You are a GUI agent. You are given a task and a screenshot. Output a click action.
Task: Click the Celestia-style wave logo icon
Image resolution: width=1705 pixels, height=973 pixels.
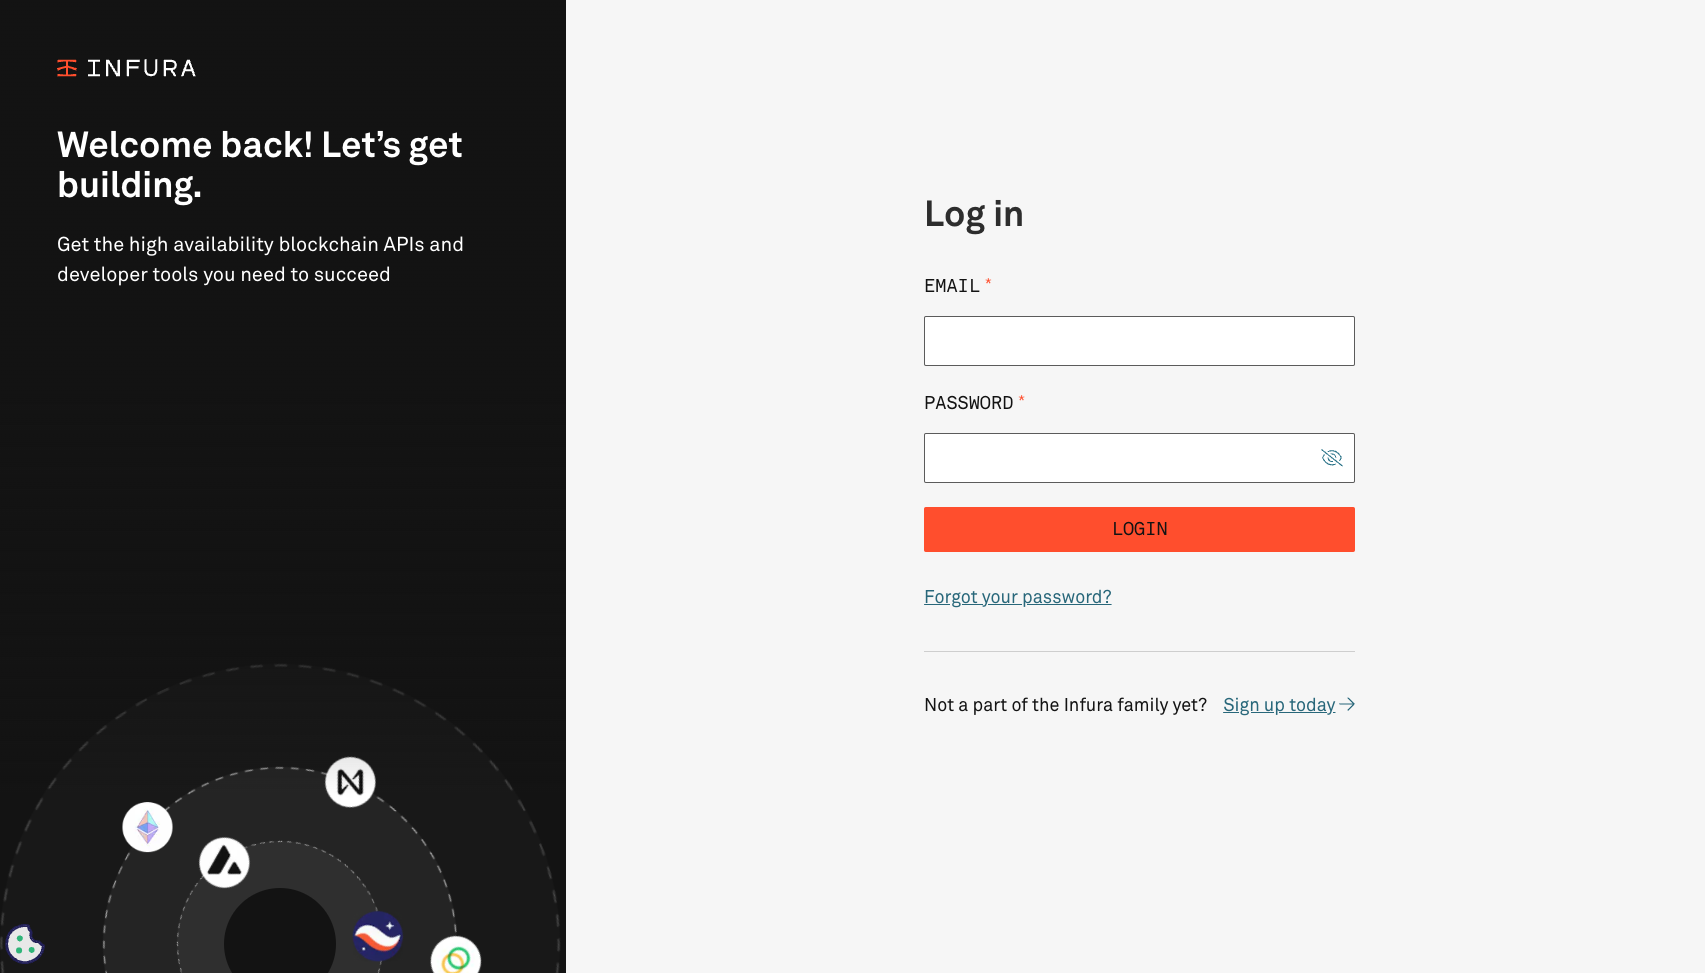pyautogui.click(x=377, y=936)
